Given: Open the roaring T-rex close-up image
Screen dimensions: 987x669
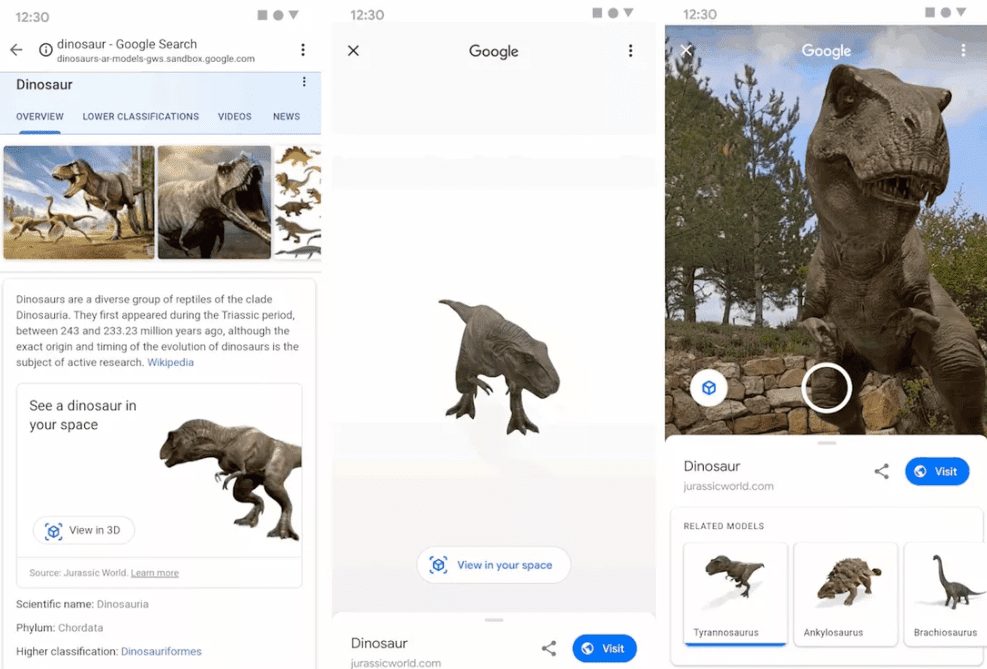Looking at the screenshot, I should pyautogui.click(x=214, y=202).
